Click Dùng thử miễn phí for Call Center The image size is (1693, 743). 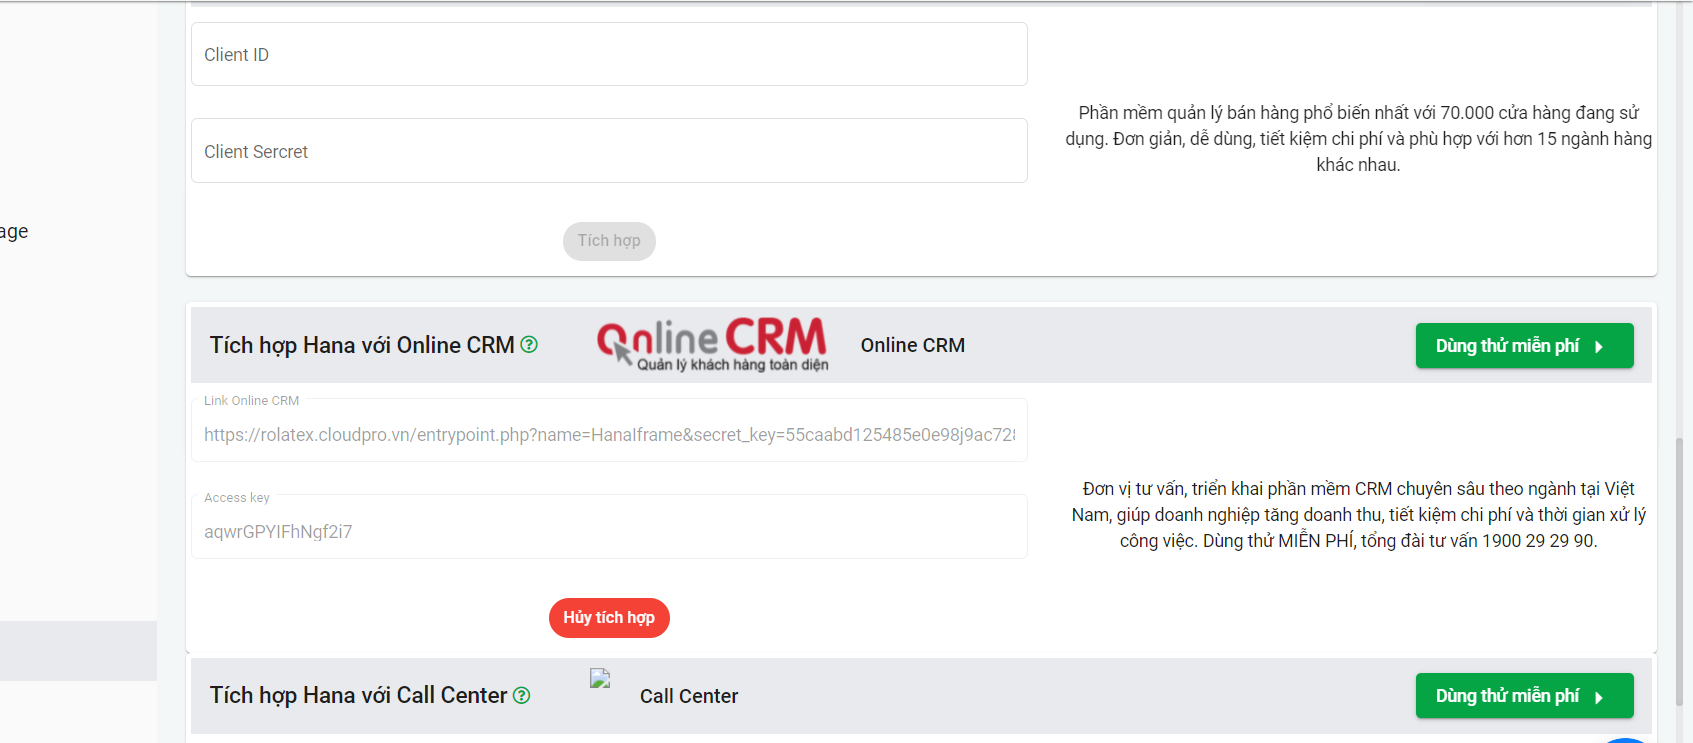1524,696
